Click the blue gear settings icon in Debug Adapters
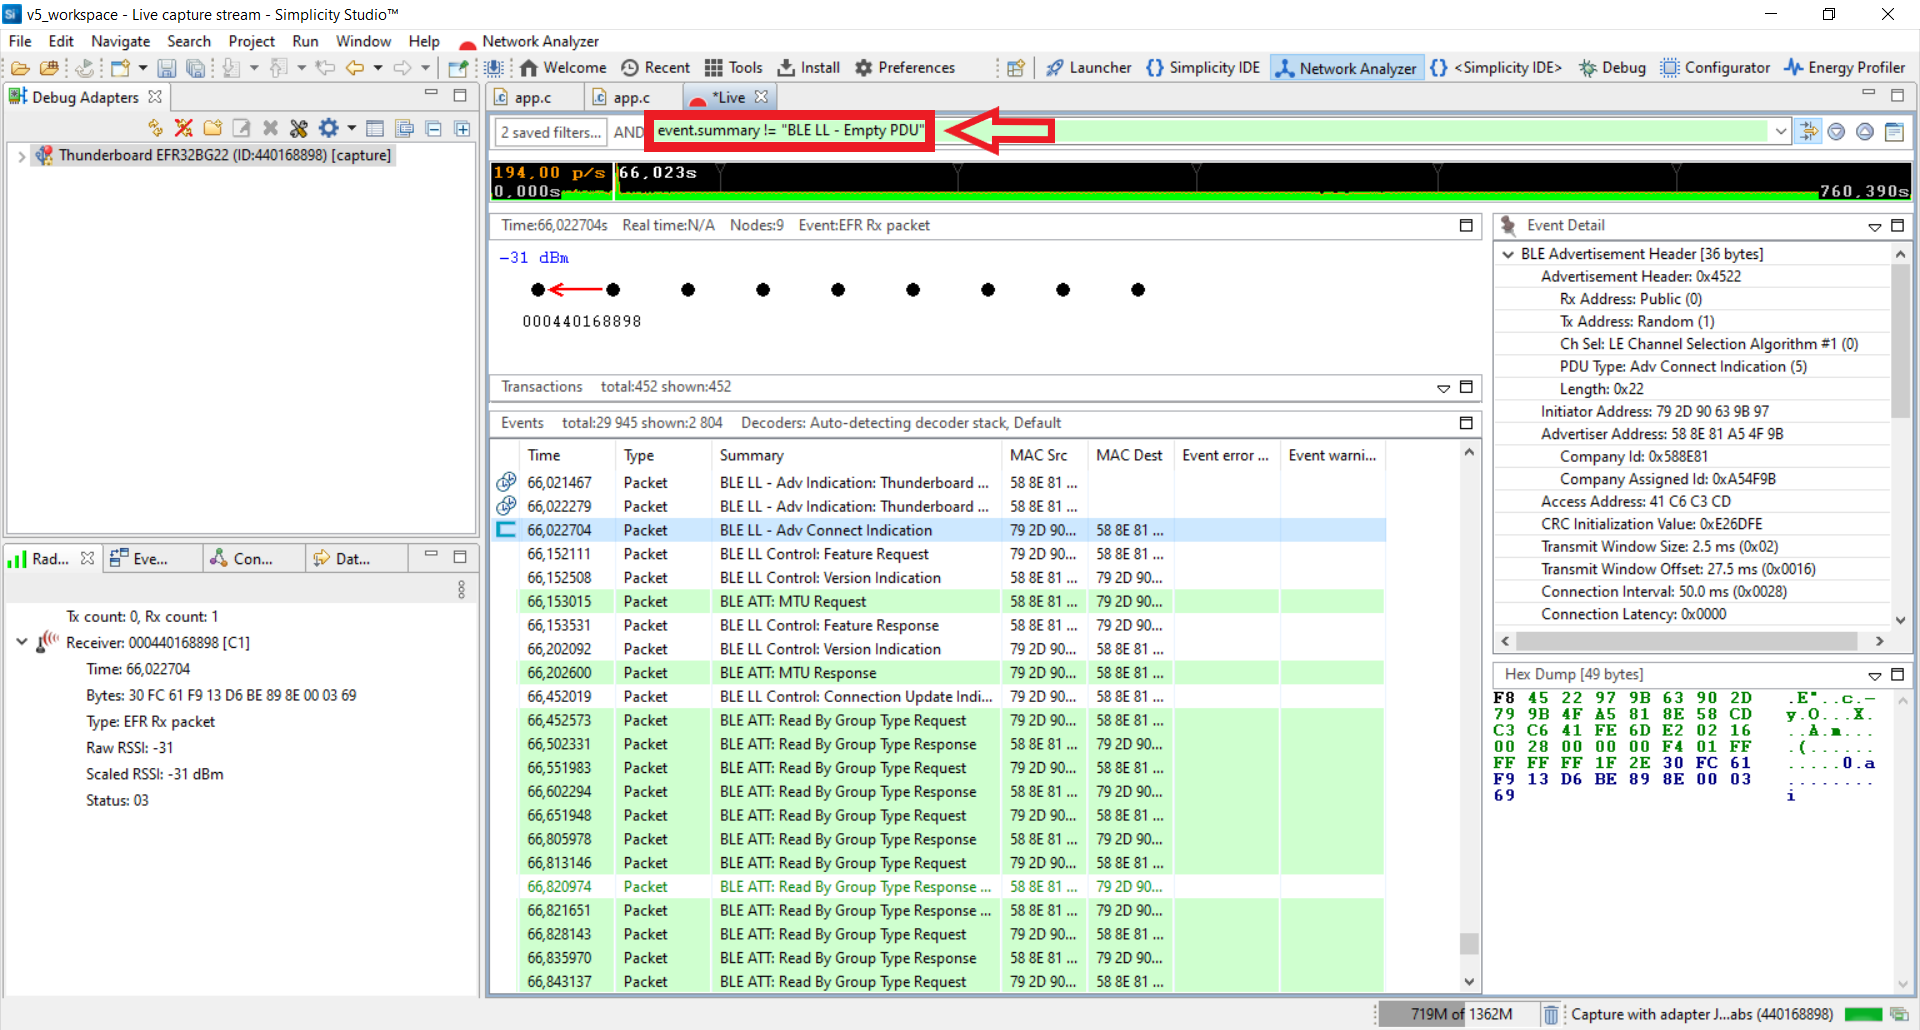The height and width of the screenshot is (1030, 1920). (328, 128)
